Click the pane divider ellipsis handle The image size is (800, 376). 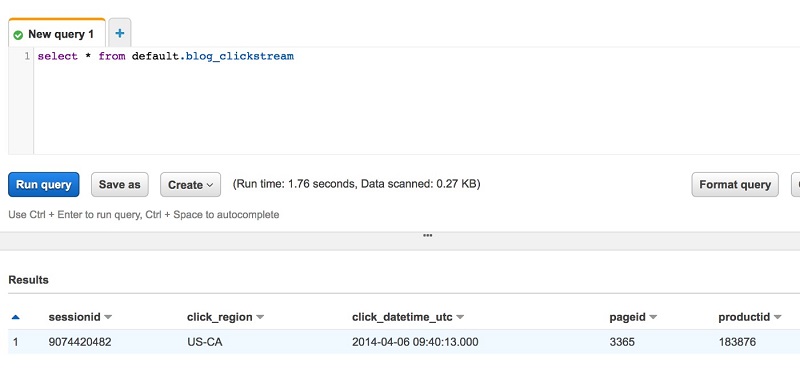(428, 236)
